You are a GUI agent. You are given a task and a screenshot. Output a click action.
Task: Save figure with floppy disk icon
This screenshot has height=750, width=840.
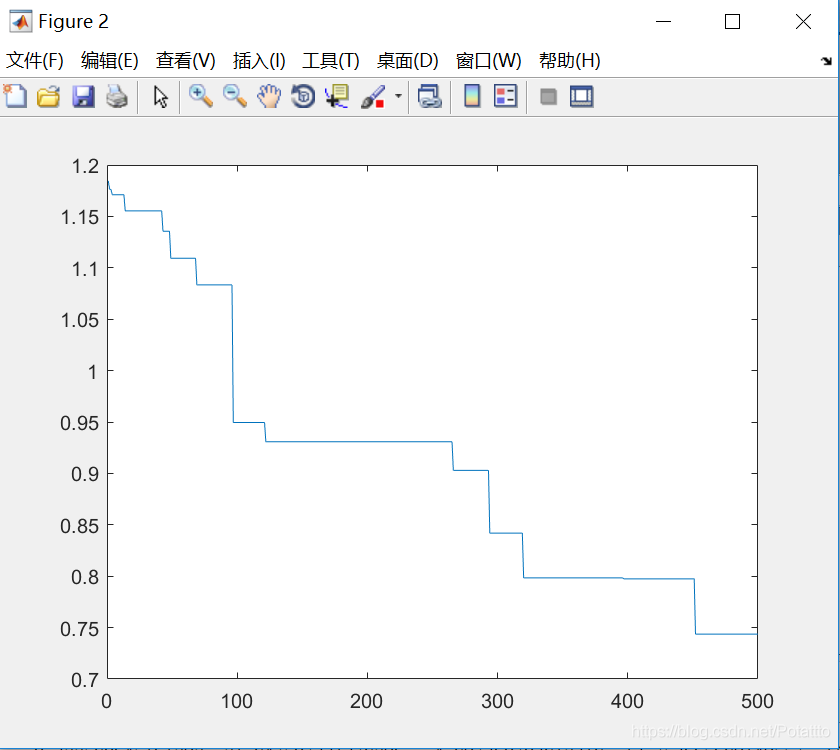(83, 96)
